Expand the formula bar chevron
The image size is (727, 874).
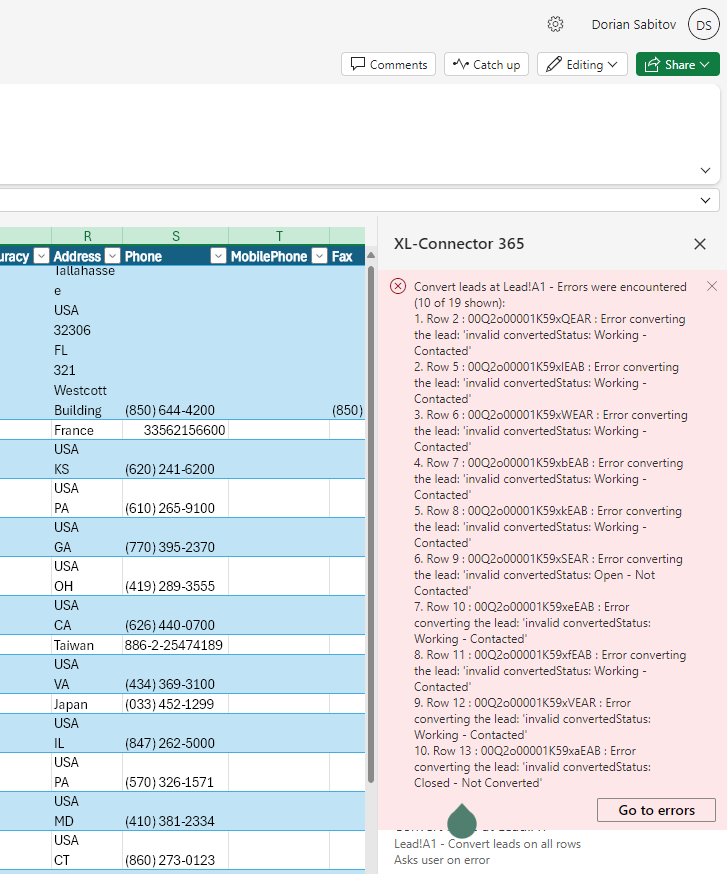[706, 200]
